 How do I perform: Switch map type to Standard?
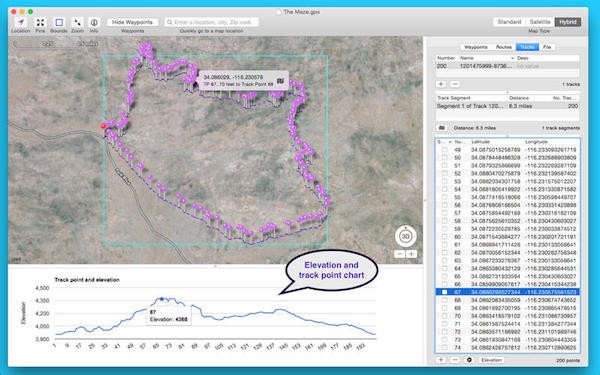(509, 22)
